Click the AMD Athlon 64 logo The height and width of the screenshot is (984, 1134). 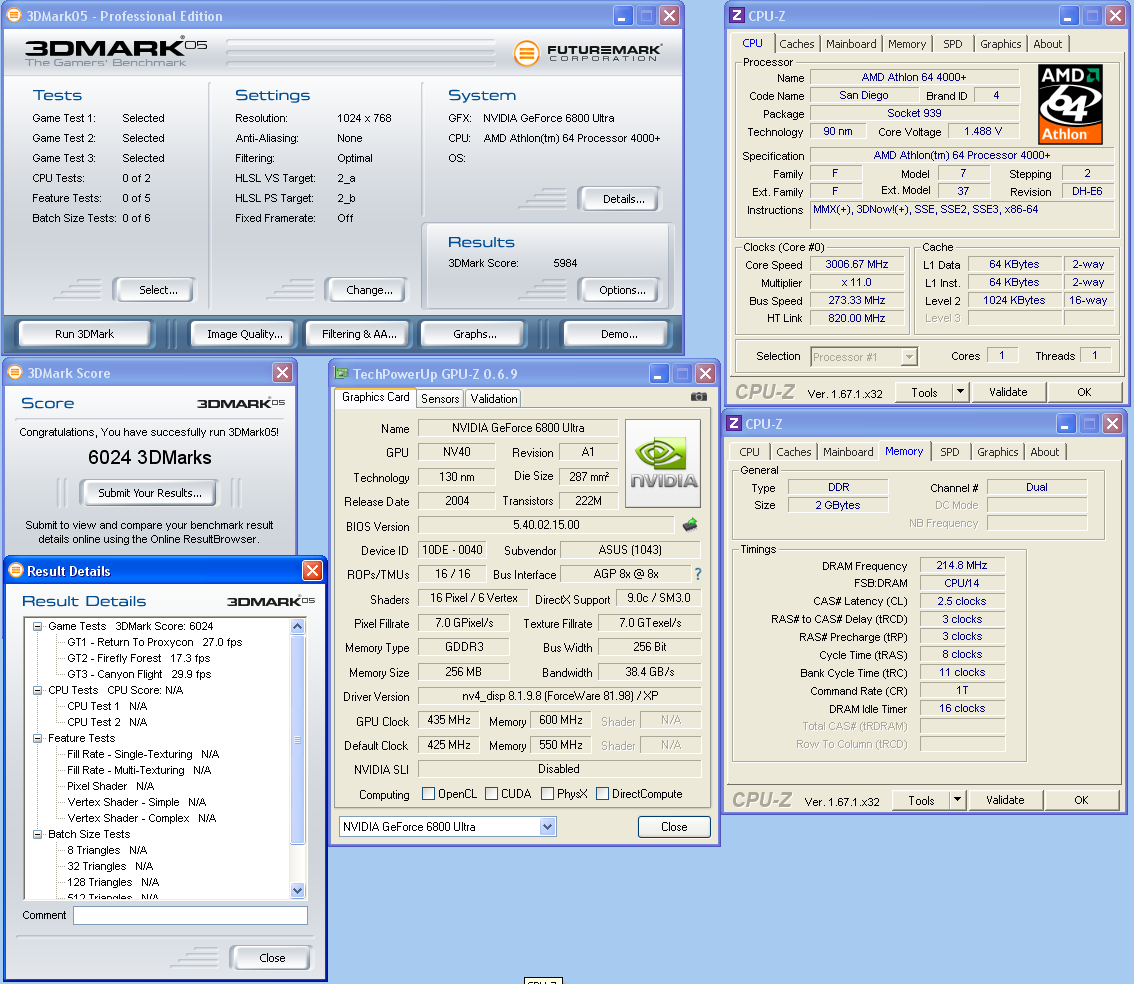(1070, 104)
